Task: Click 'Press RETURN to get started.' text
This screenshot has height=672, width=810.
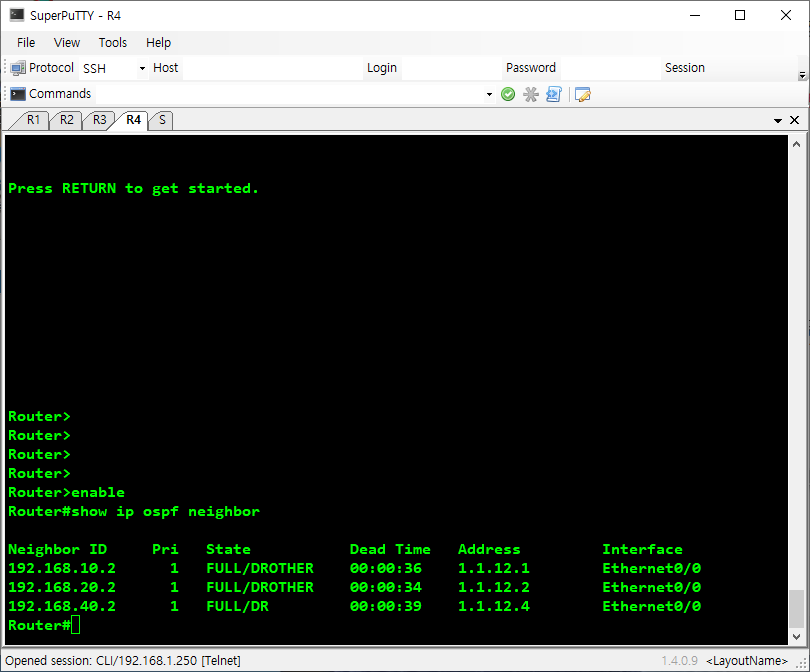Action: click(x=133, y=189)
